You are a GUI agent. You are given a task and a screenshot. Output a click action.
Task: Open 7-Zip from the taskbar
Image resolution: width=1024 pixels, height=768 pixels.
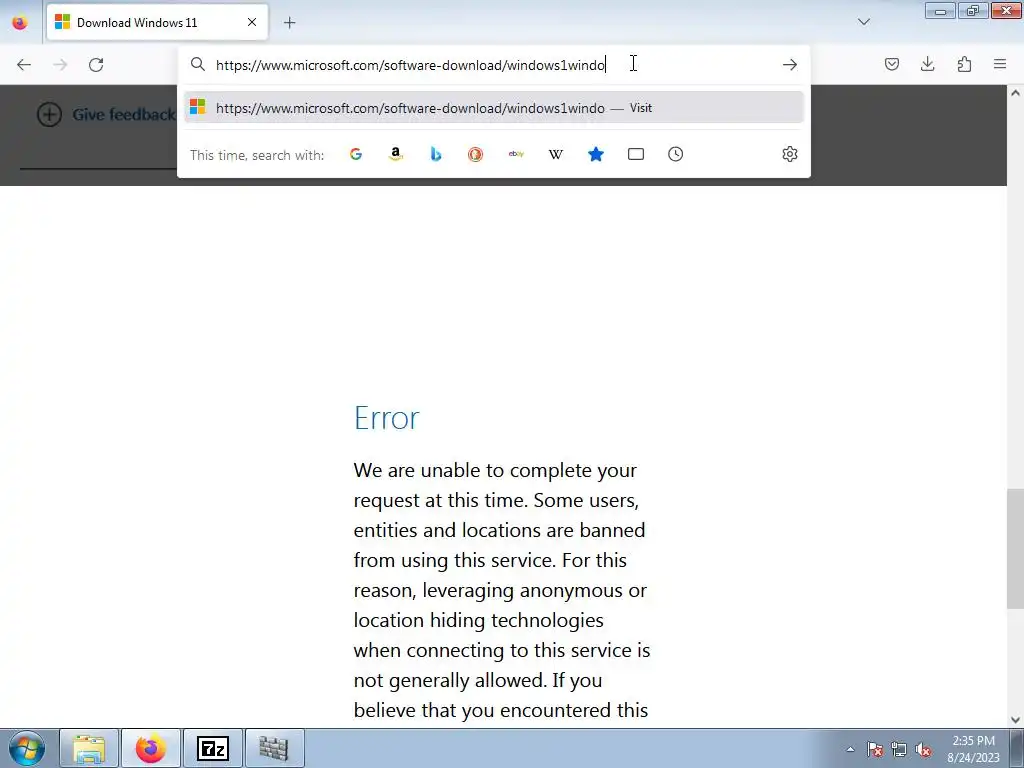pyautogui.click(x=213, y=748)
